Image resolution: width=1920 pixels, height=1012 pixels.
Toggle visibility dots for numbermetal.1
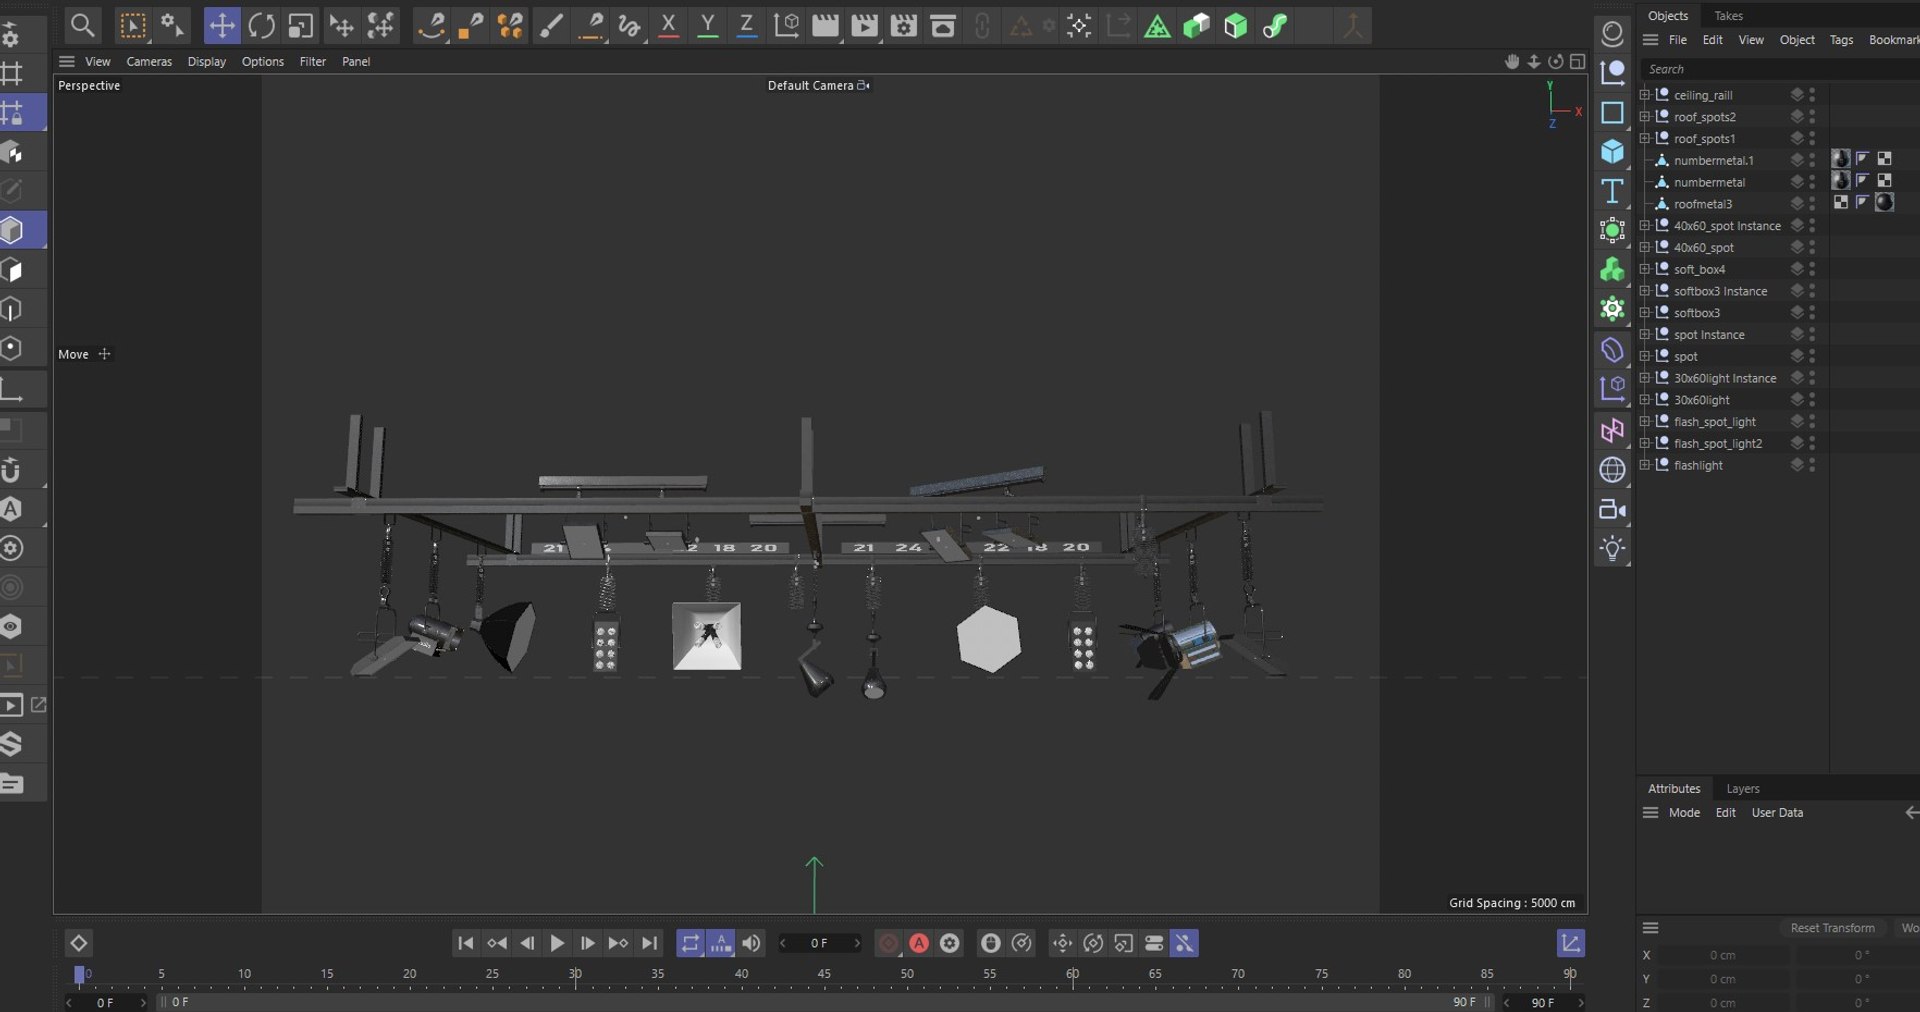(1812, 160)
